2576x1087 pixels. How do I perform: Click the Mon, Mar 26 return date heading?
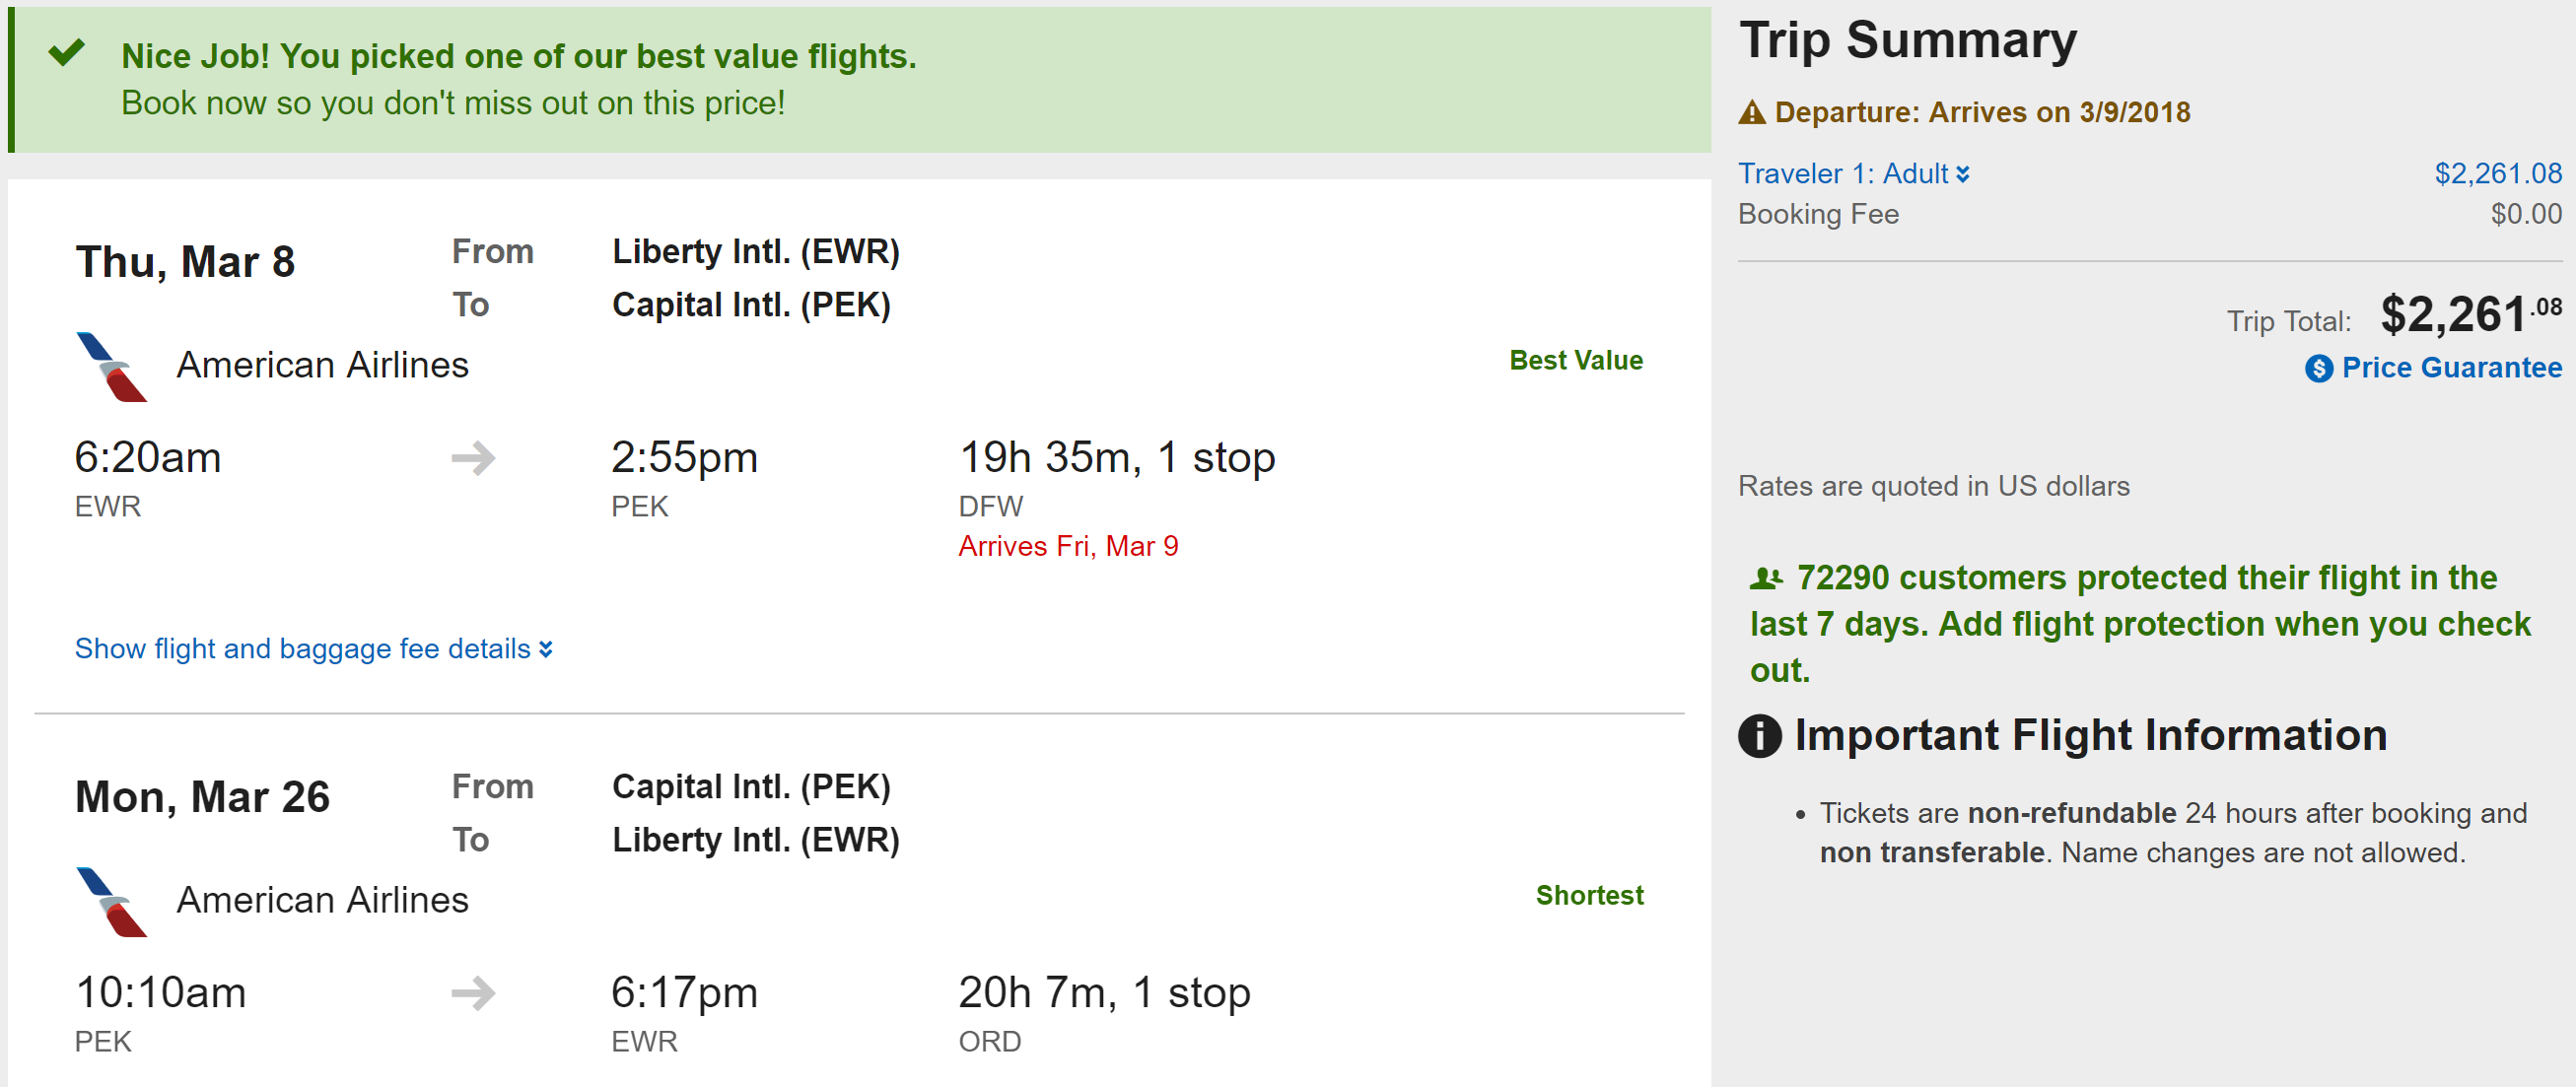(202, 797)
